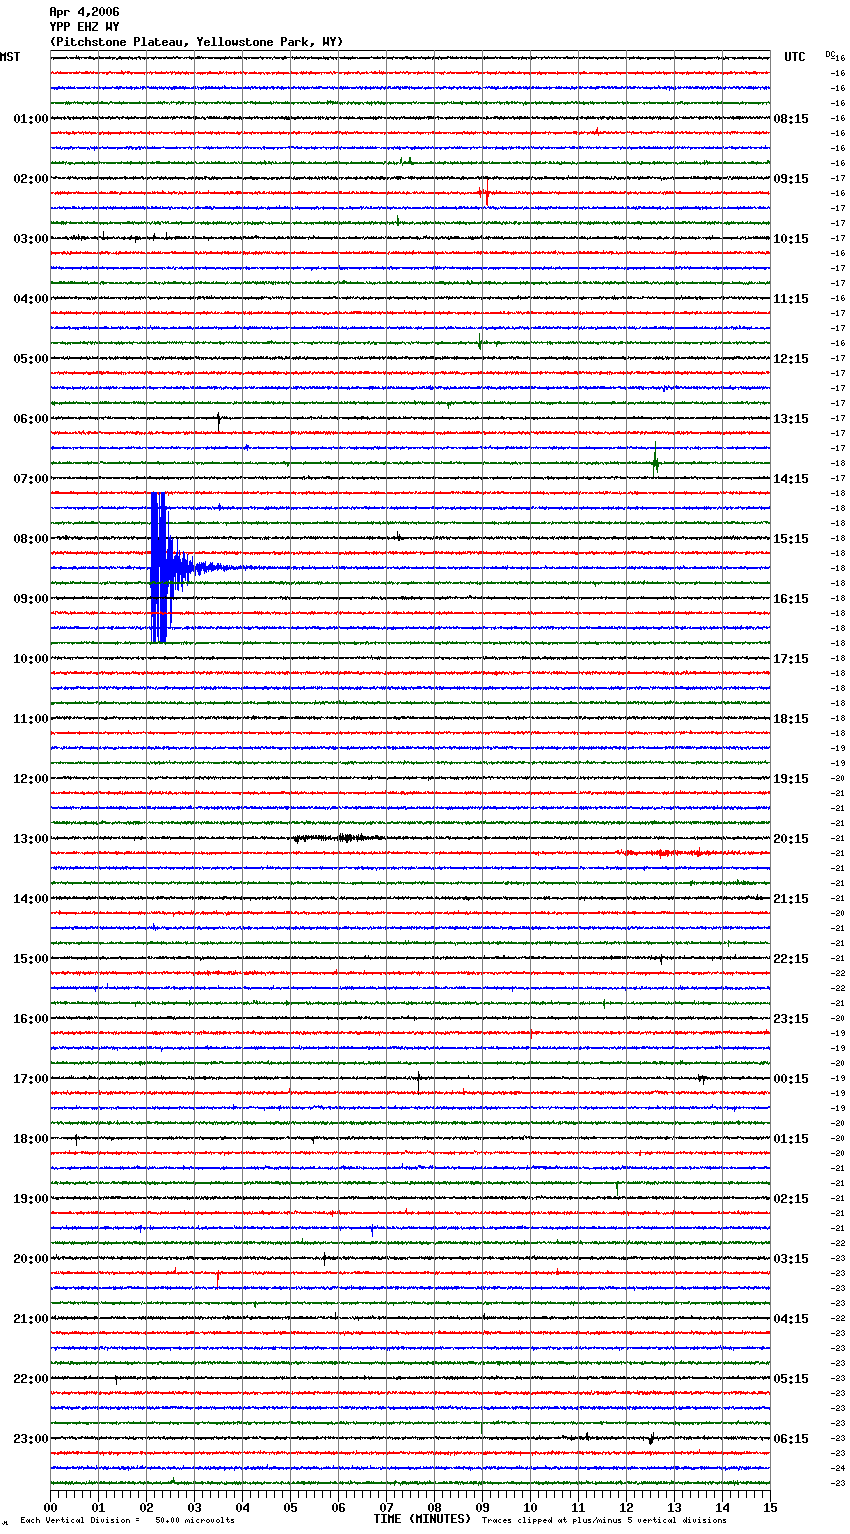Click the 09:15 UTC time label
The image size is (850, 1534).
click(791, 179)
